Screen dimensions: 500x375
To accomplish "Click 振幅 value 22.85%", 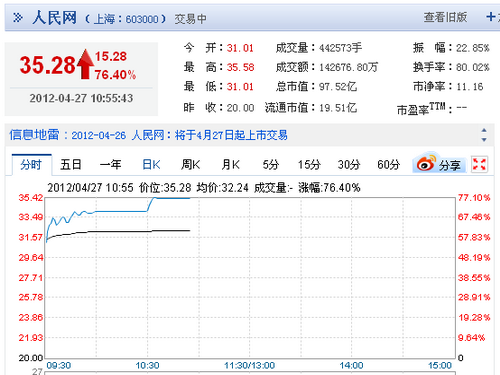I will tap(473, 48).
